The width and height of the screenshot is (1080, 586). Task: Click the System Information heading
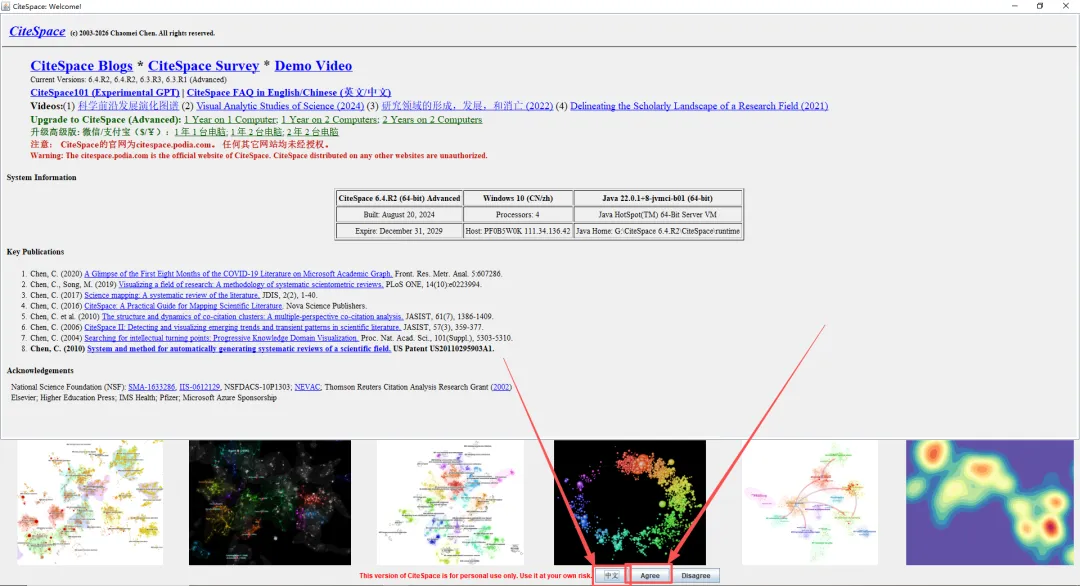[41, 178]
